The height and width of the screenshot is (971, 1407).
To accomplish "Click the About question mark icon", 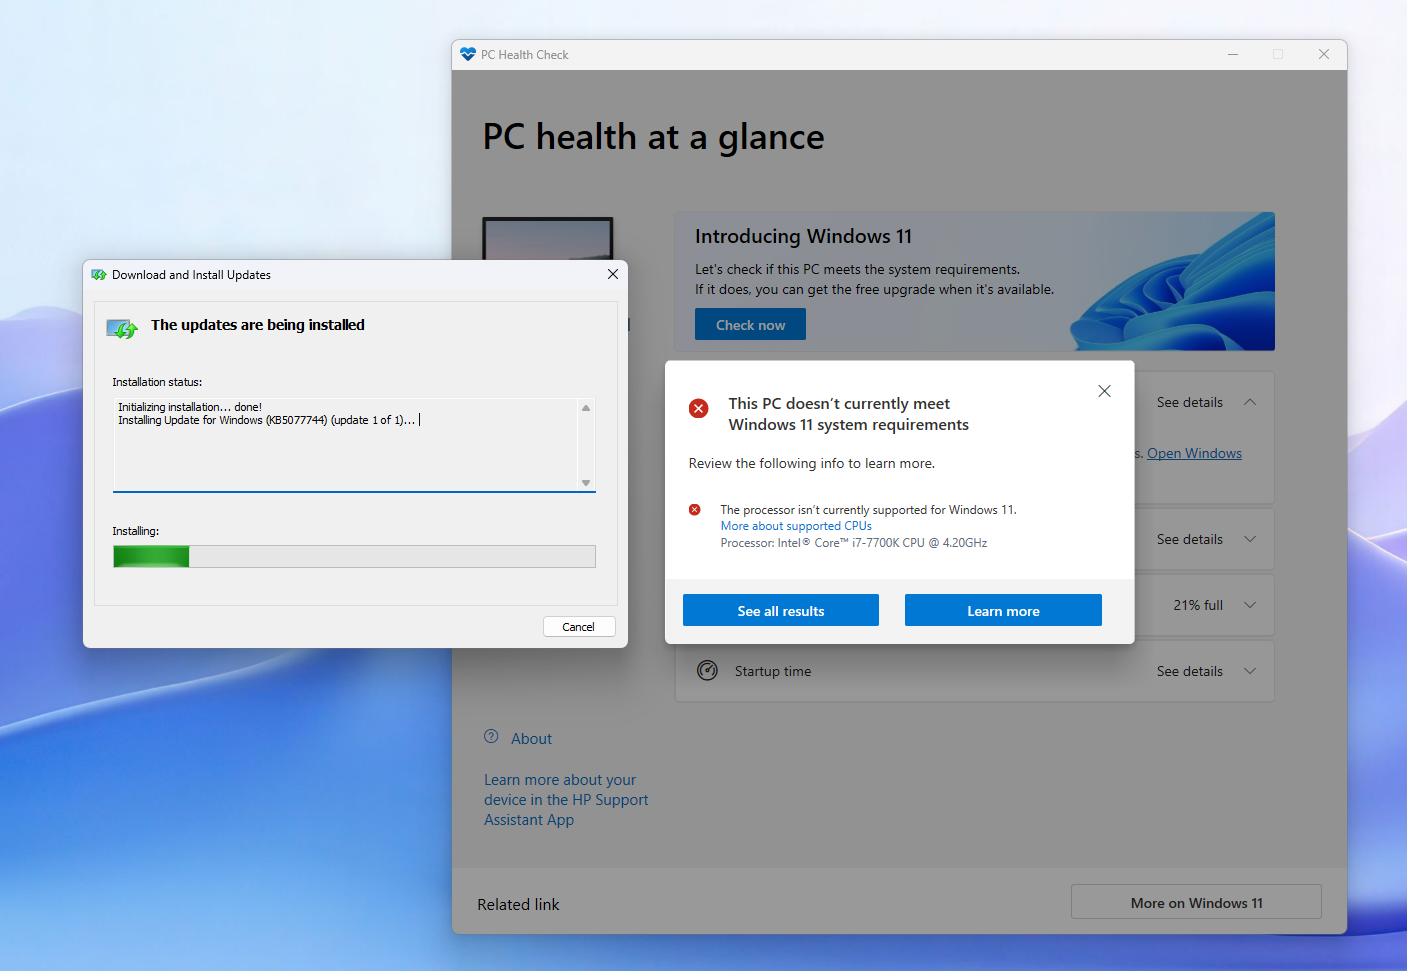I will 491,737.
